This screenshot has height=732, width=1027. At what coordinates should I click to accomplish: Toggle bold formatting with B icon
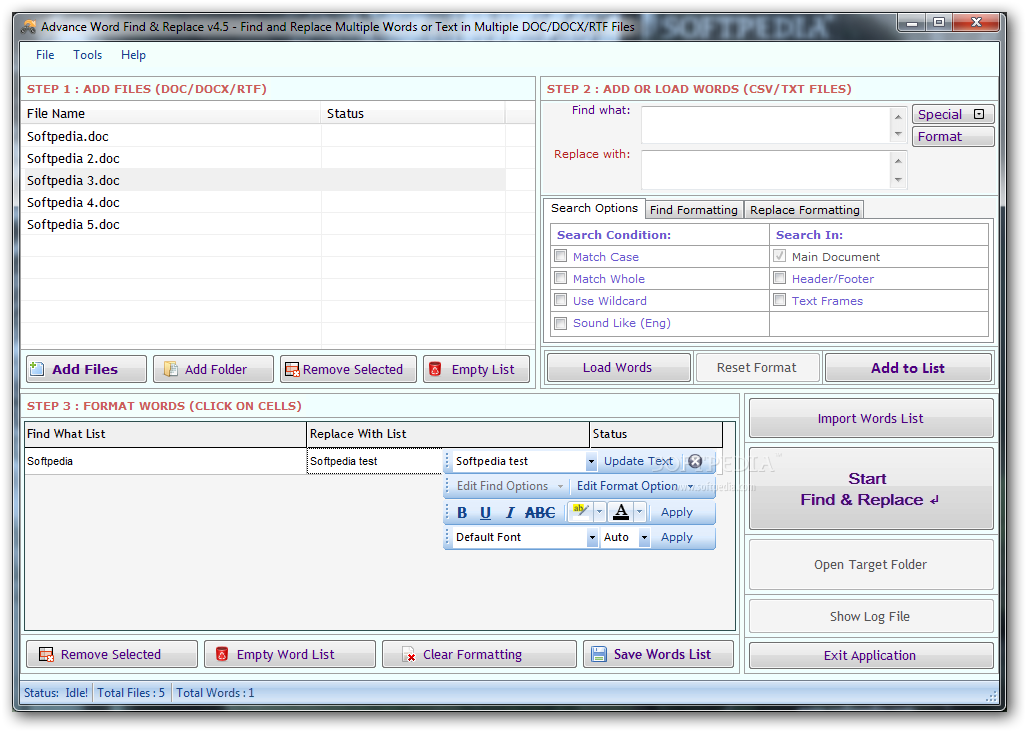click(x=462, y=513)
